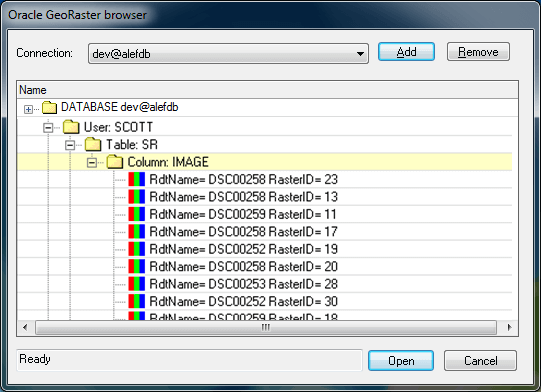Select text 'RdtName= DSC00252 RasterID= 30'

click(244, 301)
